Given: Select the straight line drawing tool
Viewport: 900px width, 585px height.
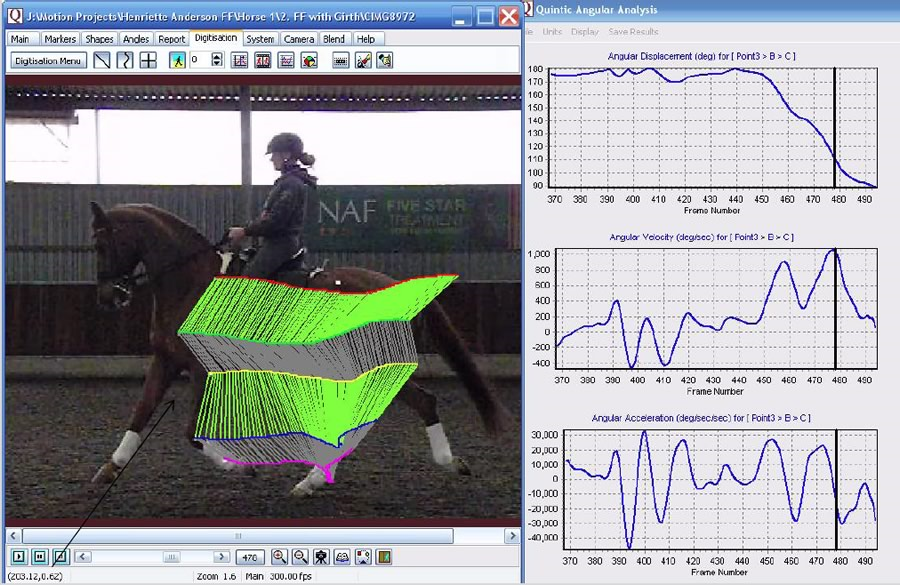Looking at the screenshot, I should pos(102,61).
